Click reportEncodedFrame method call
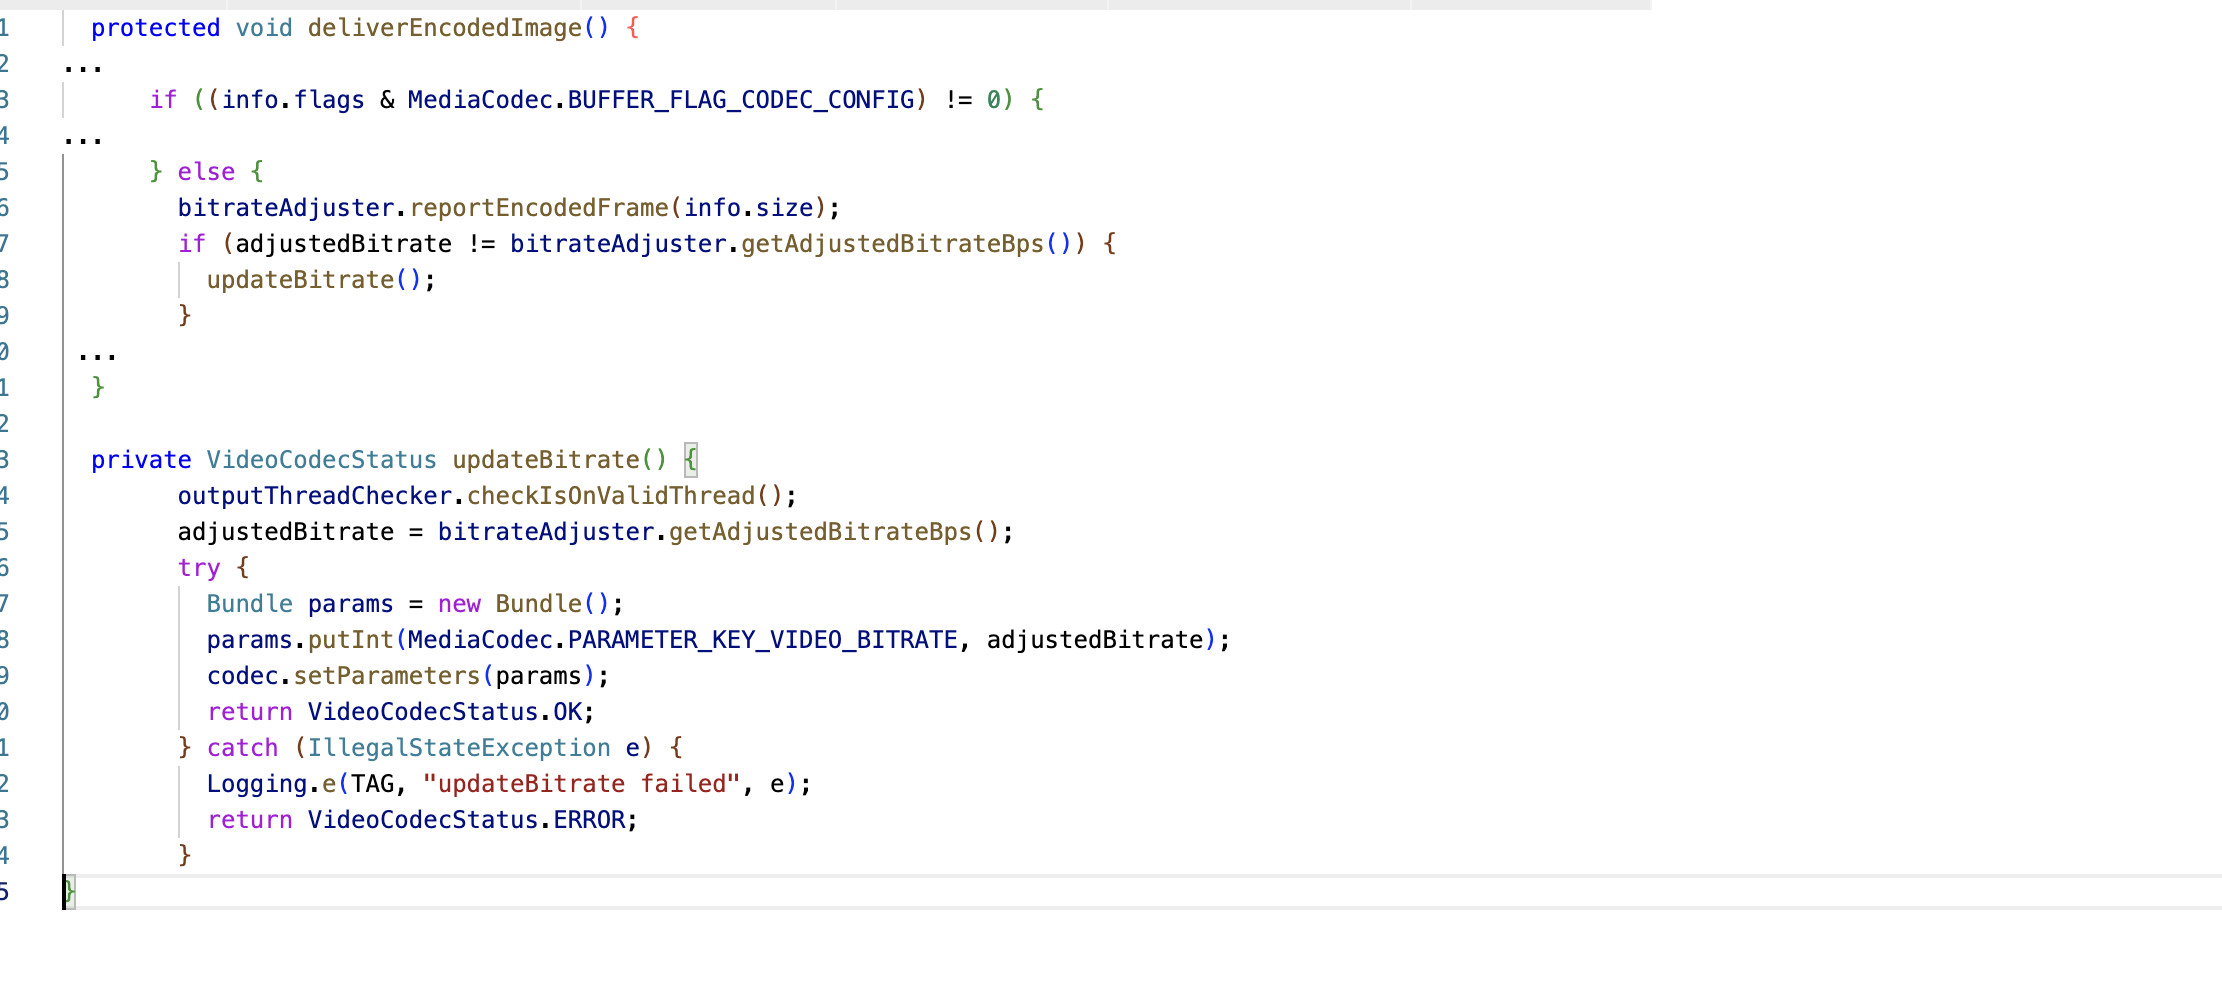2222x992 pixels. click(539, 208)
